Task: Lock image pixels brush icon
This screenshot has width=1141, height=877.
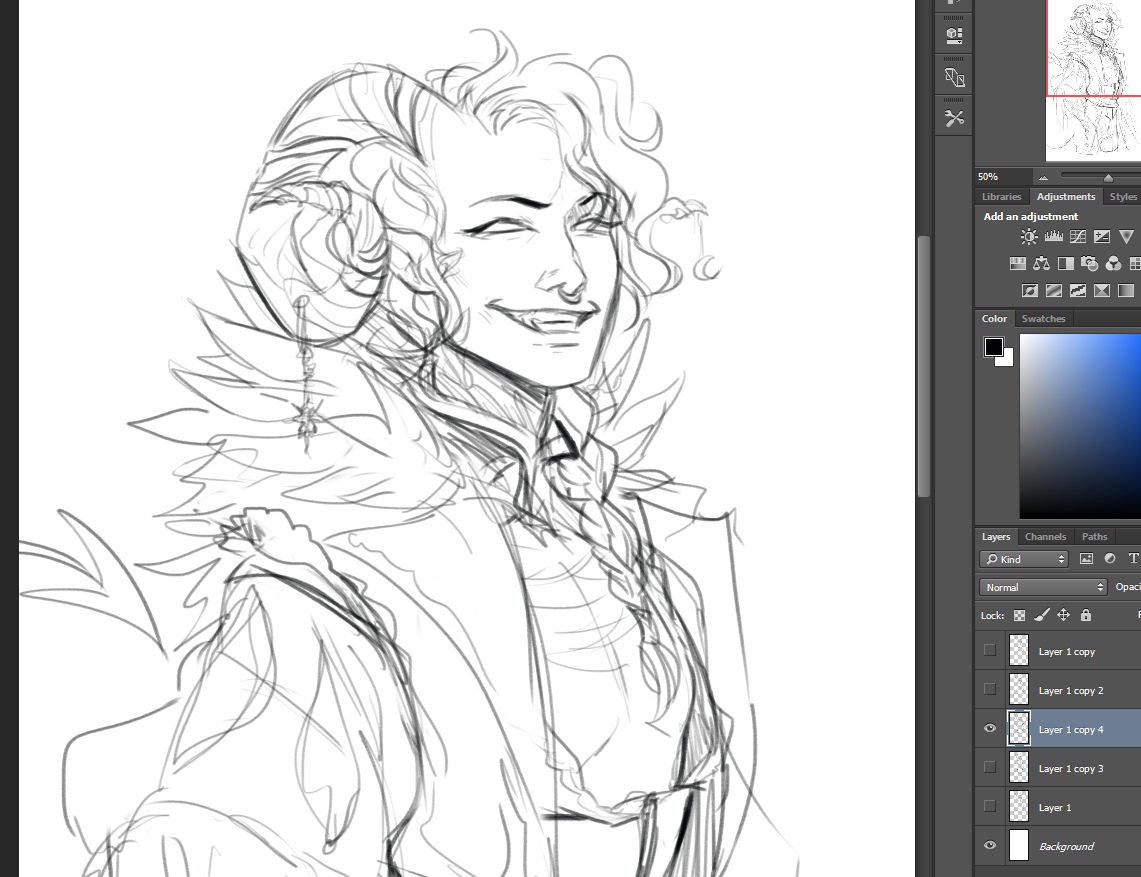Action: pyautogui.click(x=1042, y=616)
